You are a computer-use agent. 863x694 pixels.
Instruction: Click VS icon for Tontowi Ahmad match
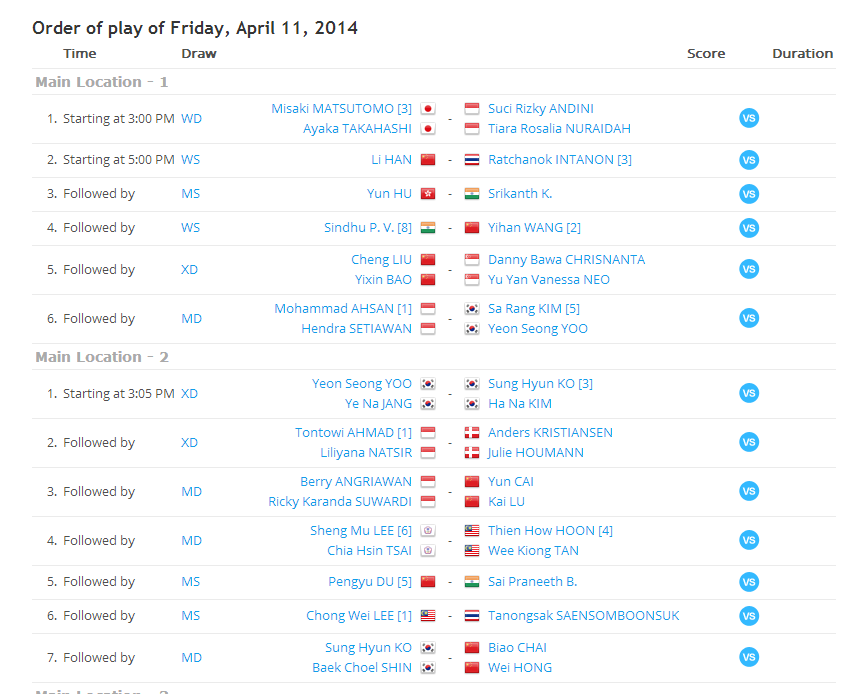749,442
